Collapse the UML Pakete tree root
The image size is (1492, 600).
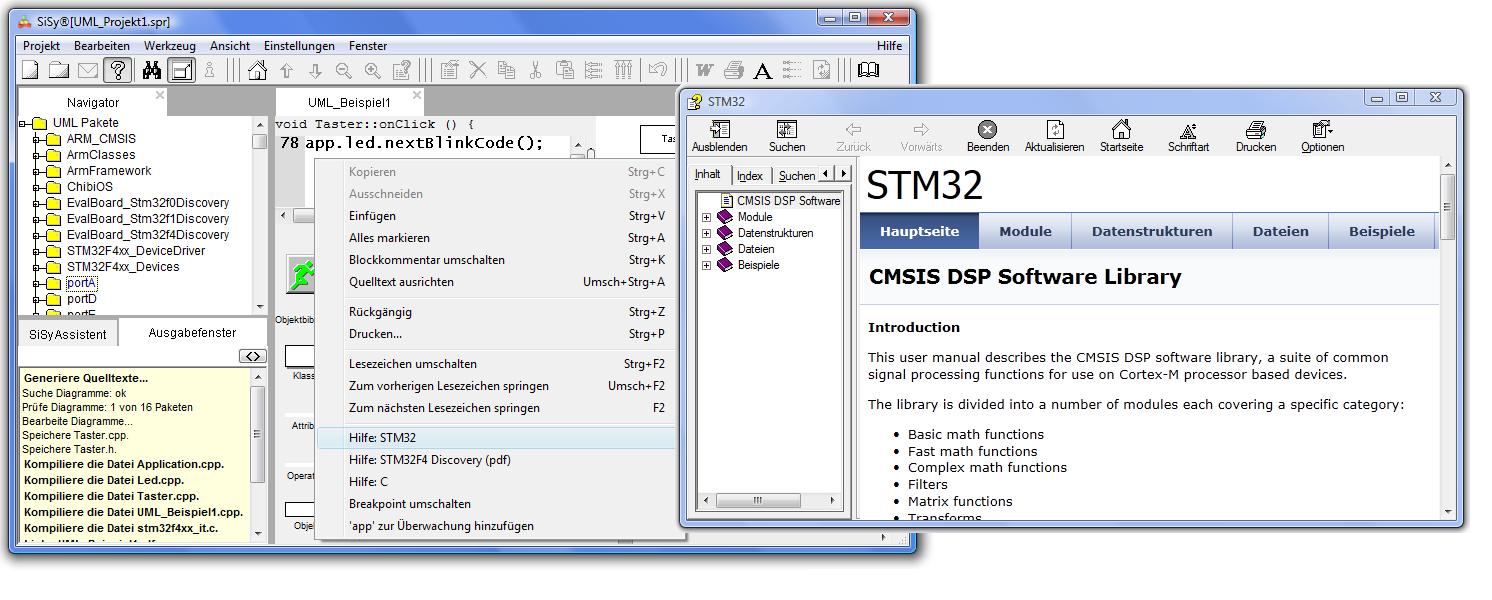[23, 124]
